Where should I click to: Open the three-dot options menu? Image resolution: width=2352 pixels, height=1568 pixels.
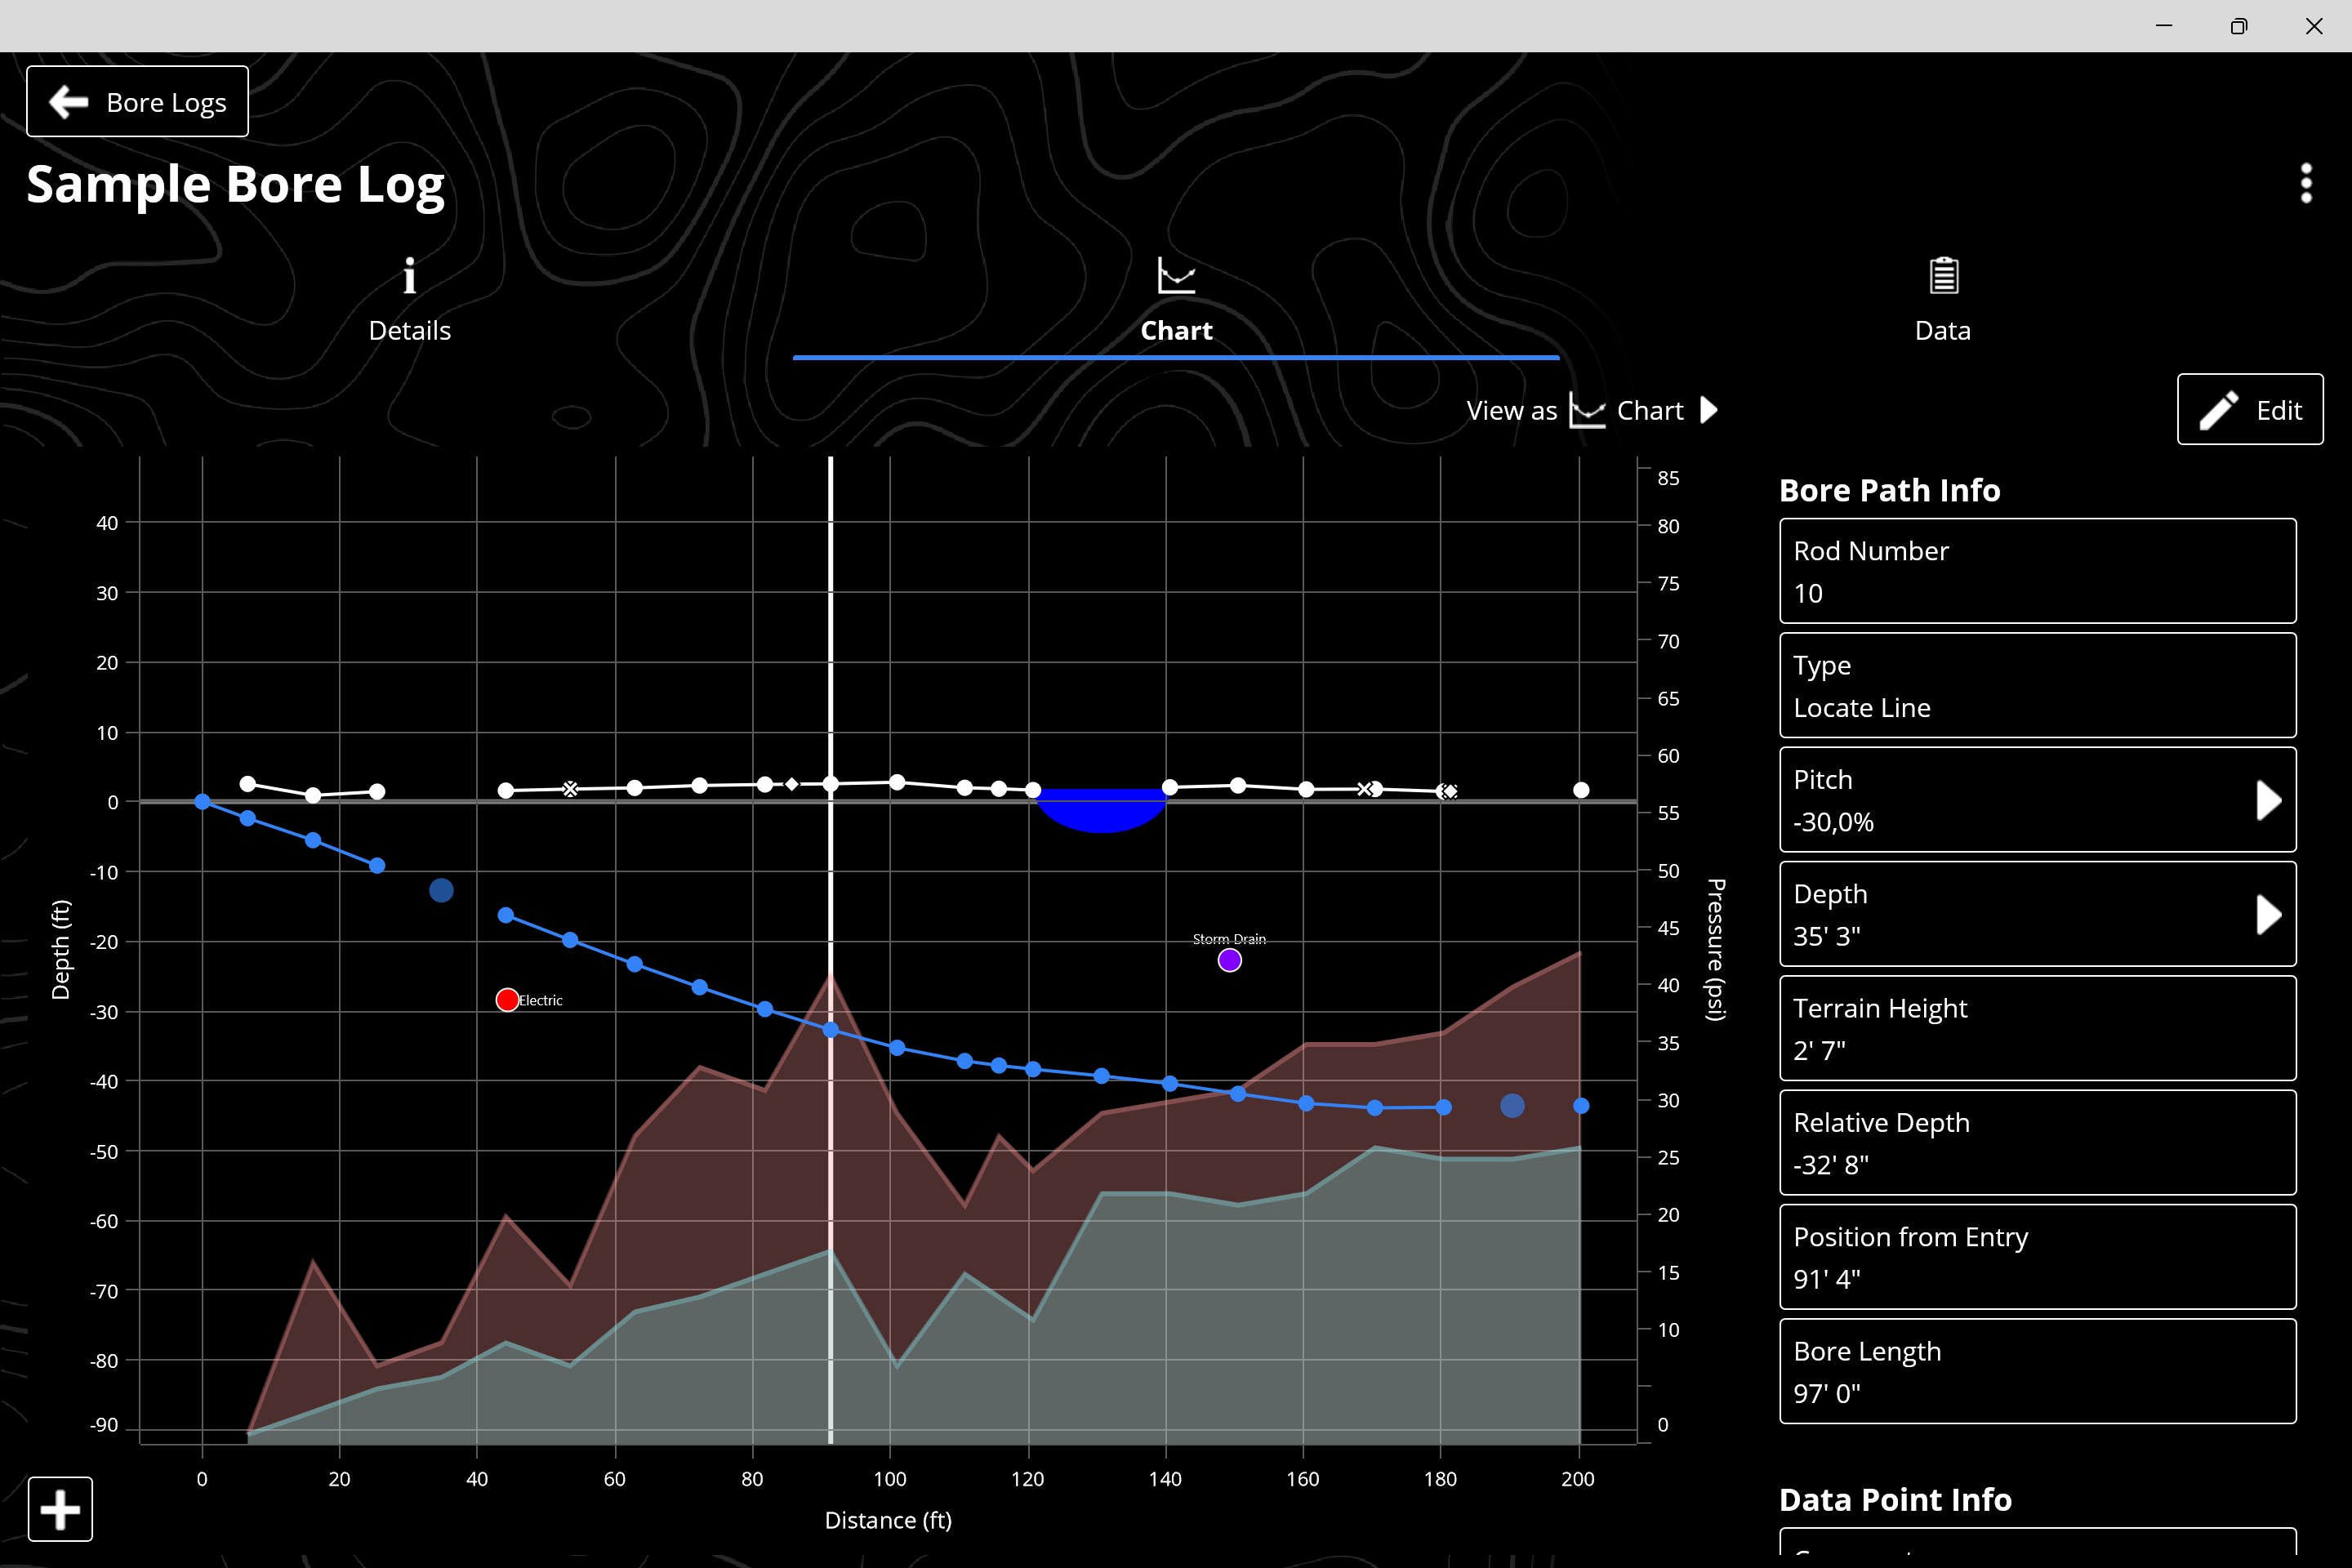pyautogui.click(x=2306, y=183)
